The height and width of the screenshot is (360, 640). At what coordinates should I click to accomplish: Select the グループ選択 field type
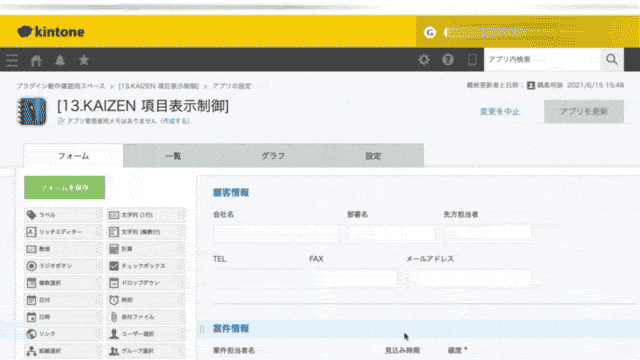(x=146, y=351)
